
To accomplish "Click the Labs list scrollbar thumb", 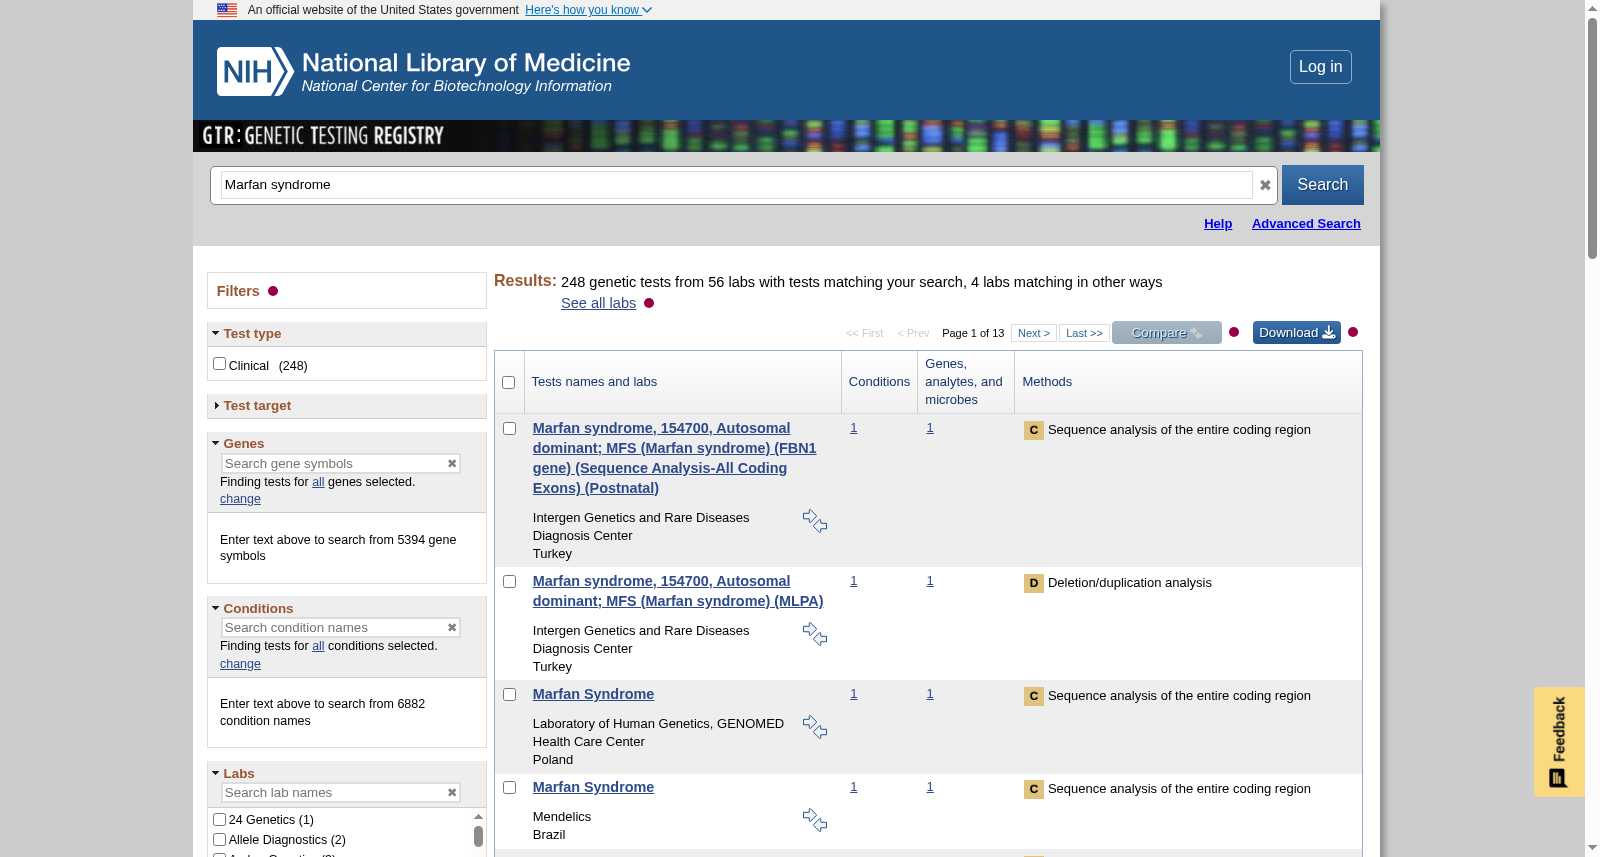I will [478, 836].
